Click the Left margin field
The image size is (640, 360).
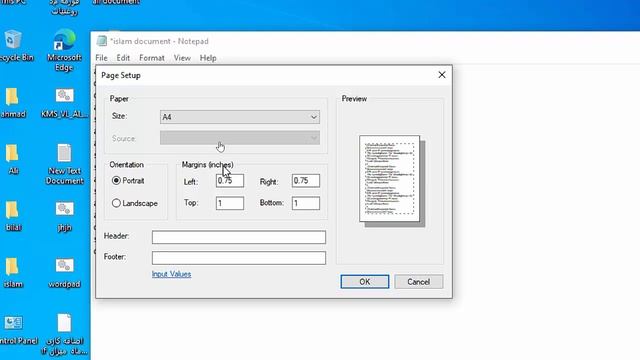230,181
